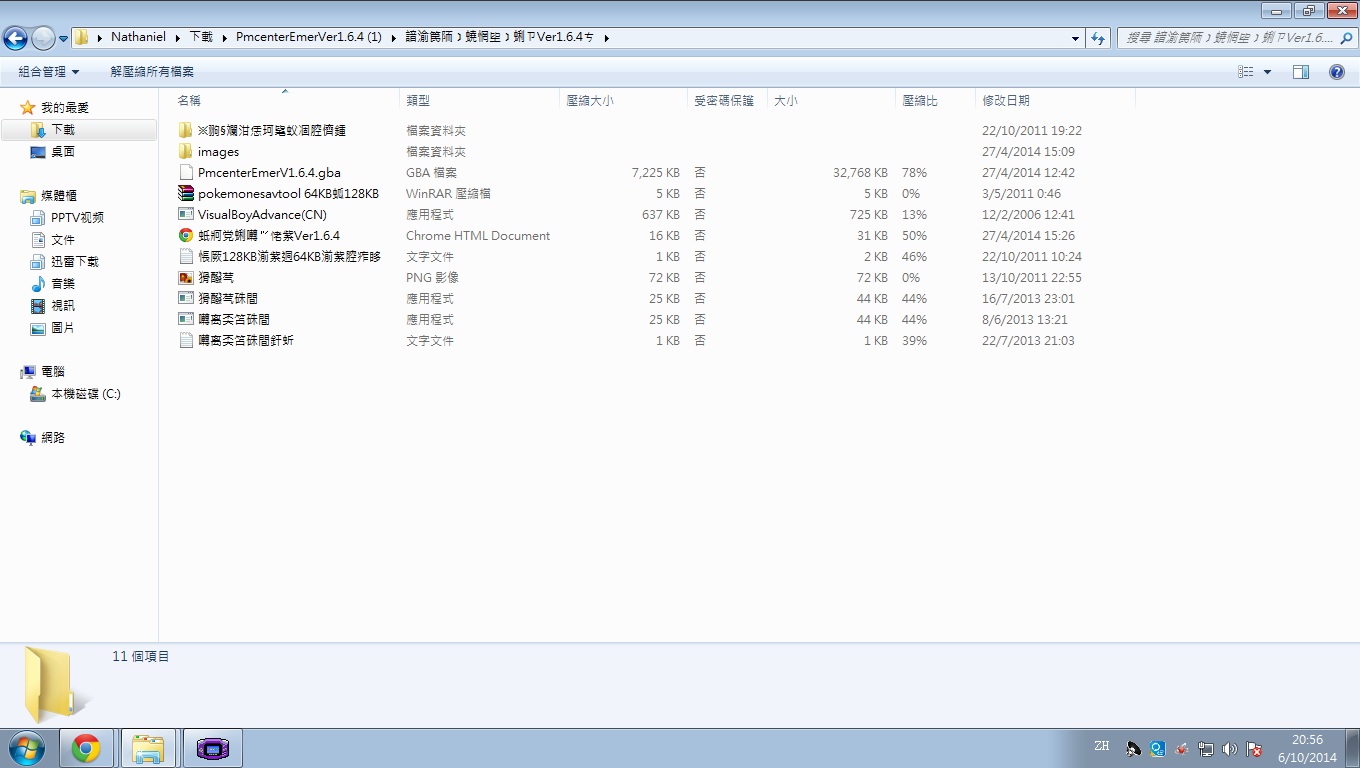
Task: Open the breadcrumb arrow after 下載
Action: (x=225, y=37)
